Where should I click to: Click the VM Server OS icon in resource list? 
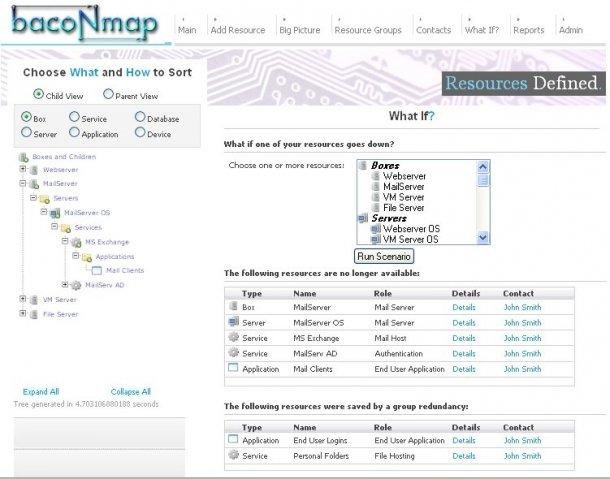(x=375, y=239)
